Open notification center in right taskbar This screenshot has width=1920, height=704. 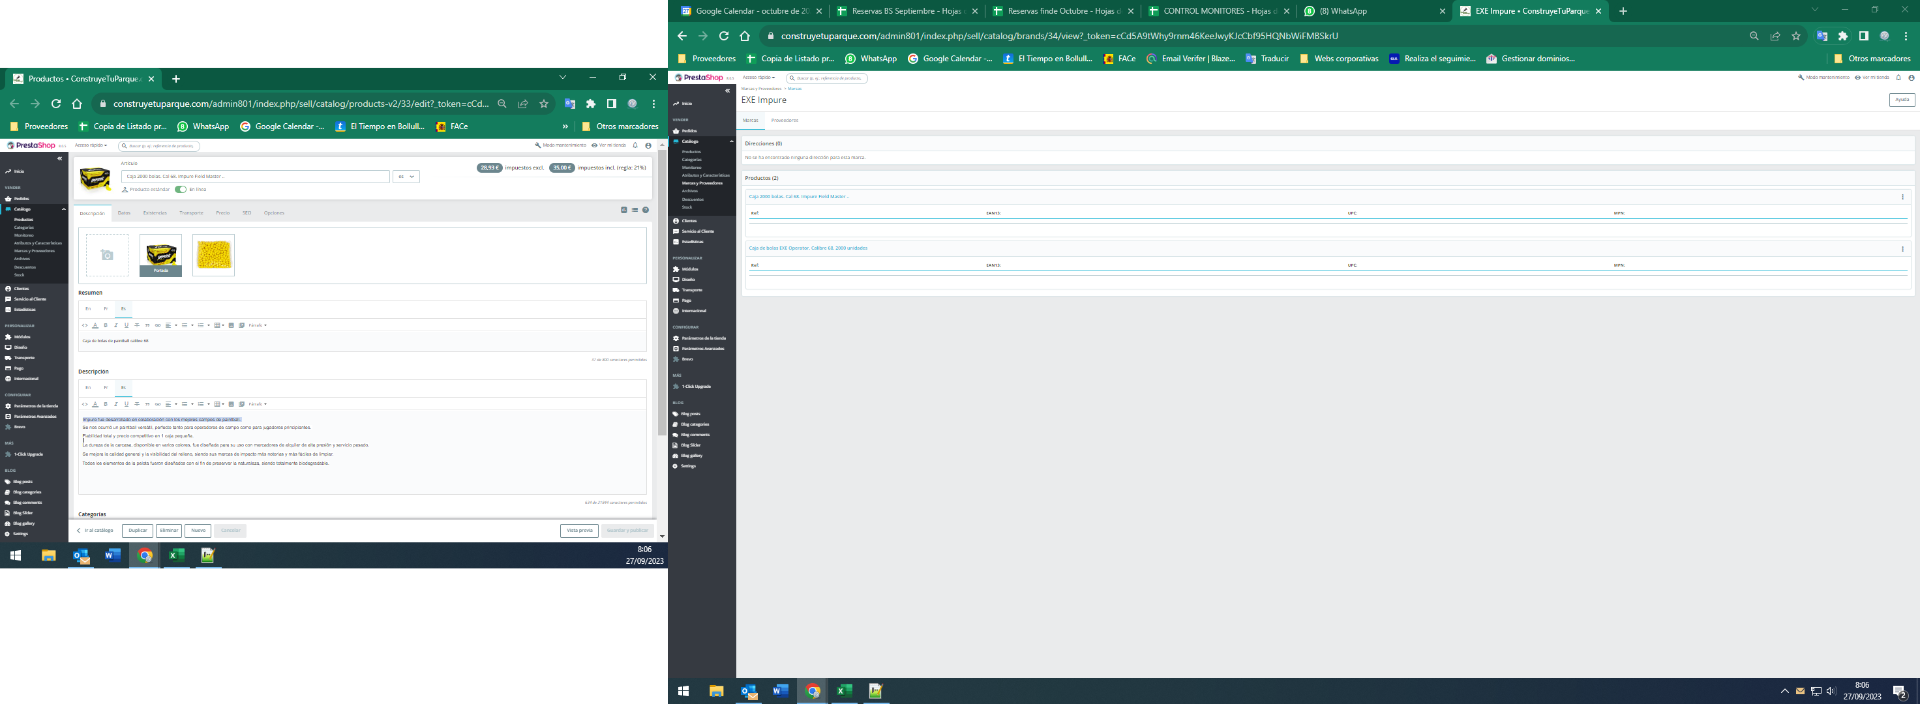click(1899, 691)
